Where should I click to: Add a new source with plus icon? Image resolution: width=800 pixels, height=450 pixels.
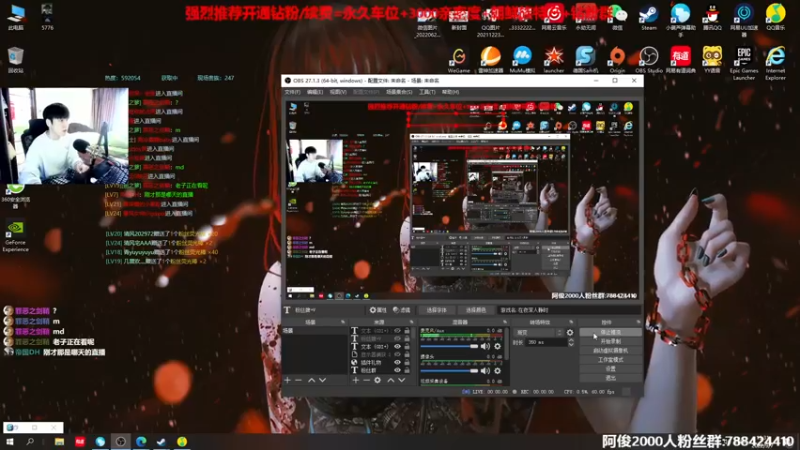click(356, 380)
